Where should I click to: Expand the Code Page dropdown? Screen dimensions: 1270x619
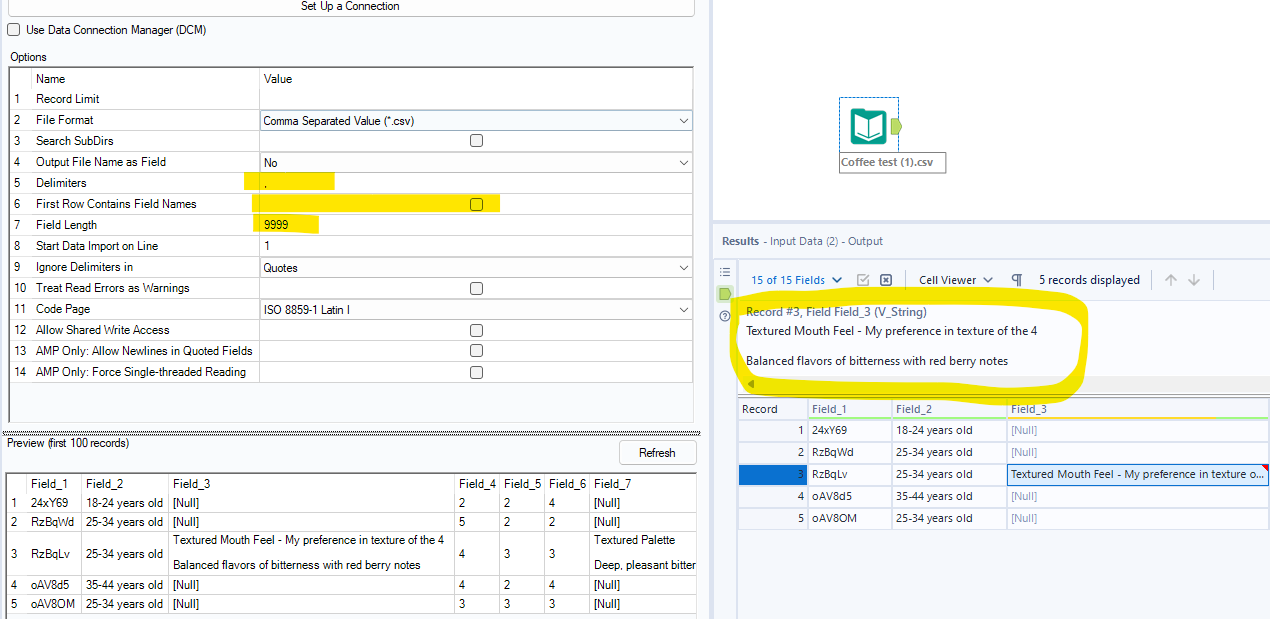683,309
